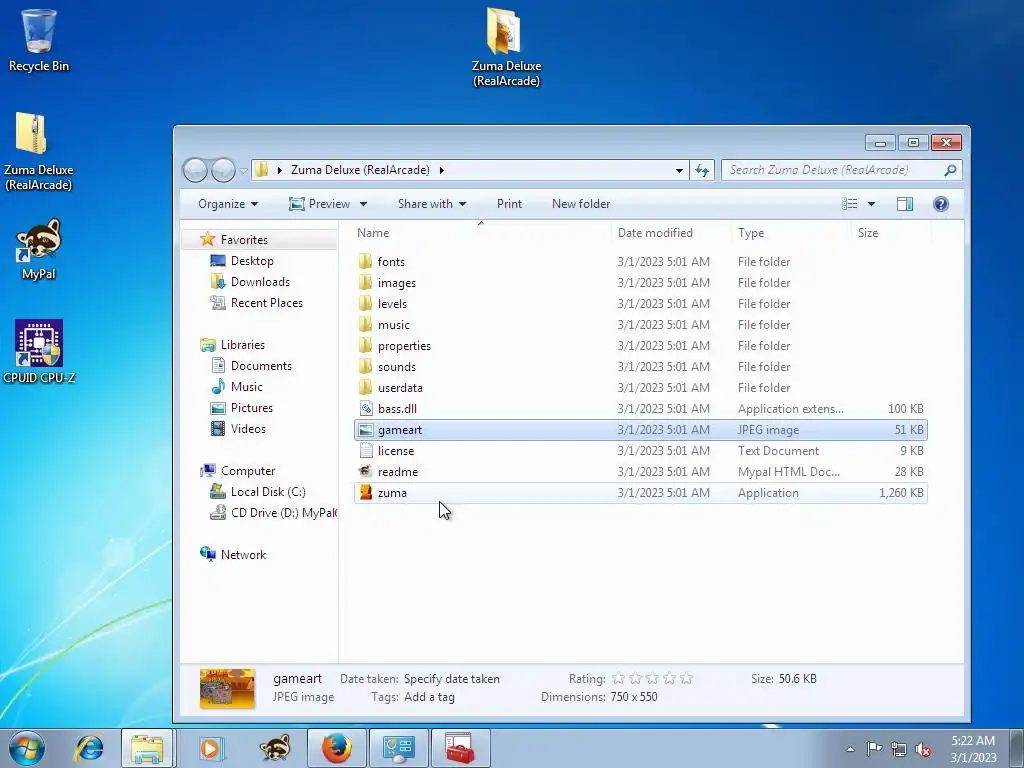1024x768 pixels.
Task: Sort by Name column header
Action: click(x=481, y=233)
